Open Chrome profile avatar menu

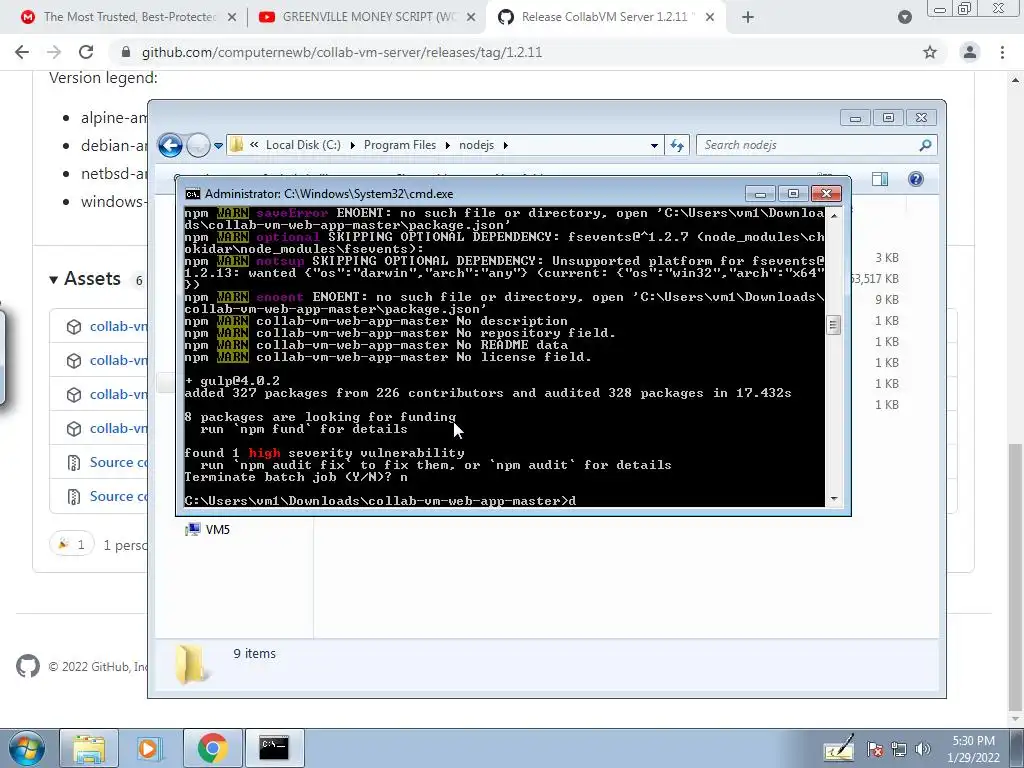[x=970, y=52]
